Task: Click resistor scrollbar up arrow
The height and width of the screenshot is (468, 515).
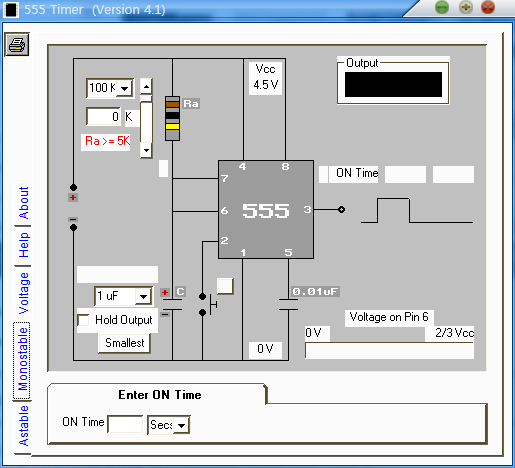Action: pyautogui.click(x=146, y=86)
